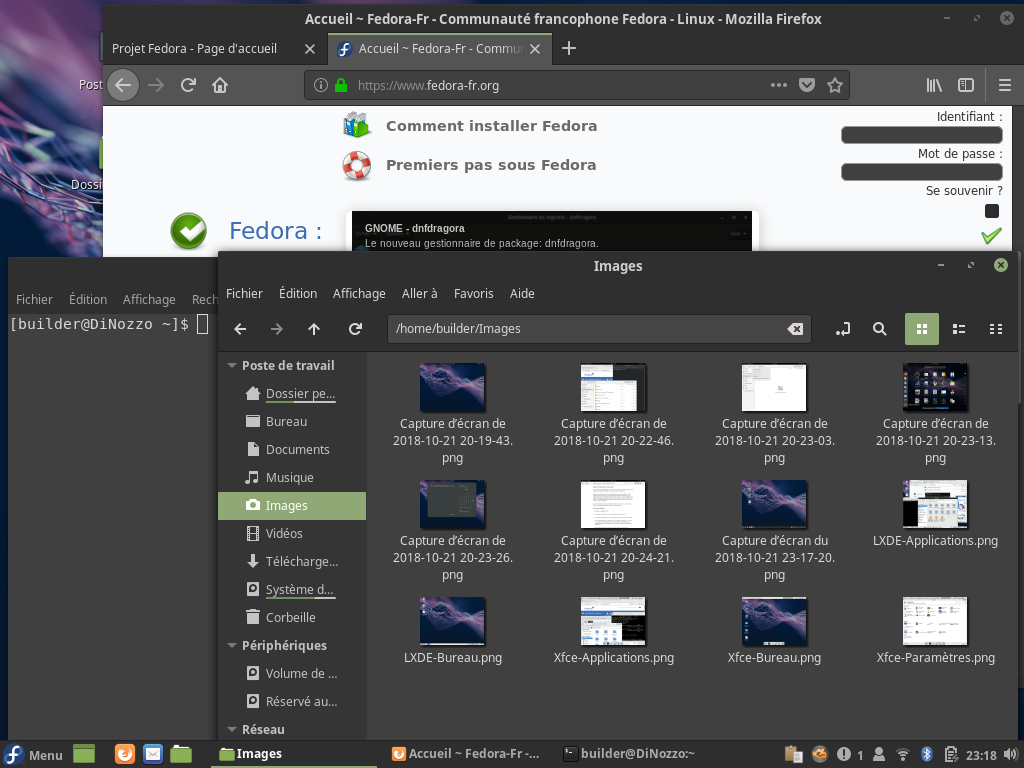
Task: Open 'Comment installer Fedora' link
Action: click(x=491, y=126)
